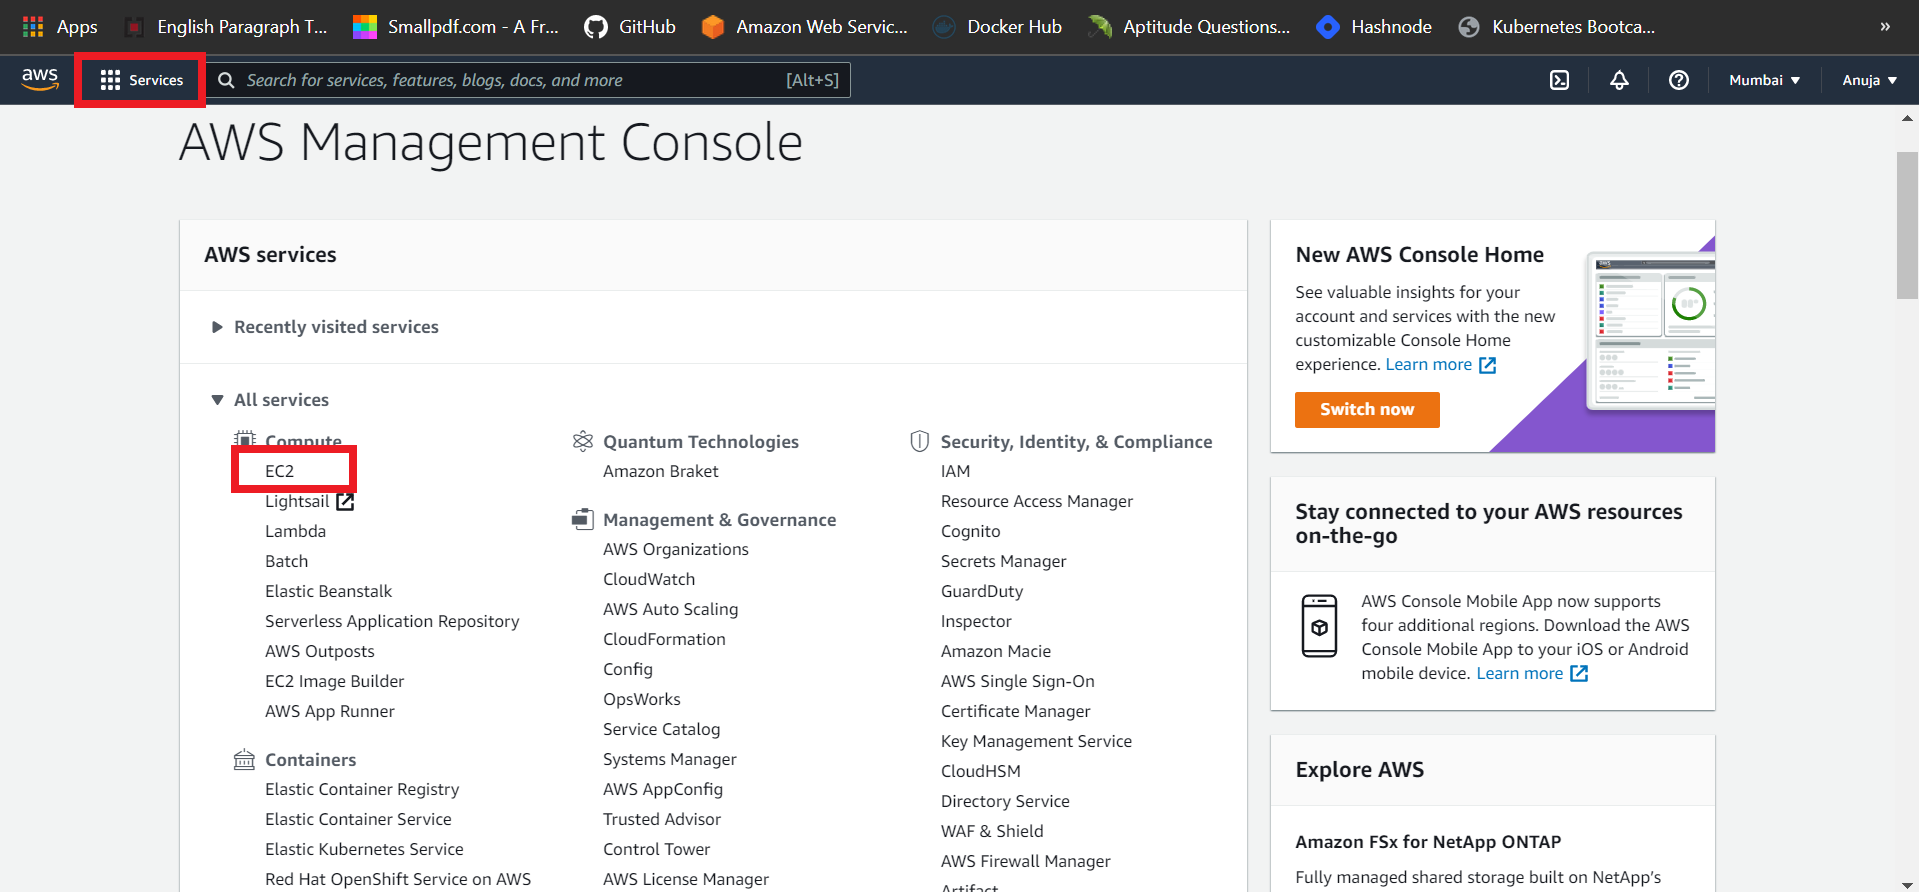Click the page vertical scrollbar thumb
This screenshot has width=1919, height=892.
coord(1907,225)
